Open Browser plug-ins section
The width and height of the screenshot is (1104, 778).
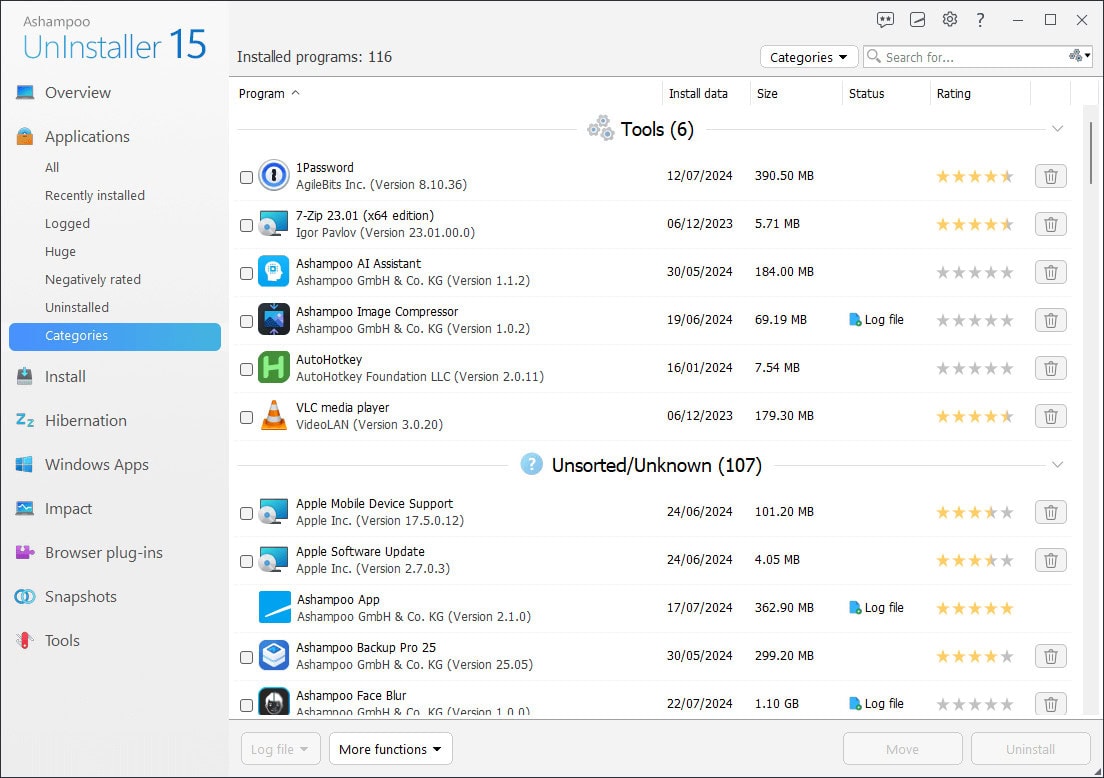(104, 553)
